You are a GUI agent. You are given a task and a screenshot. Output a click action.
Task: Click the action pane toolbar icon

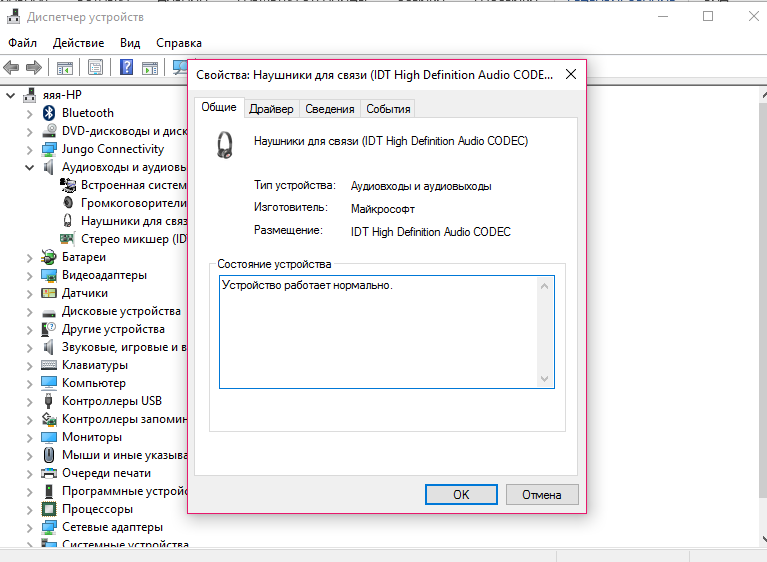click(150, 67)
